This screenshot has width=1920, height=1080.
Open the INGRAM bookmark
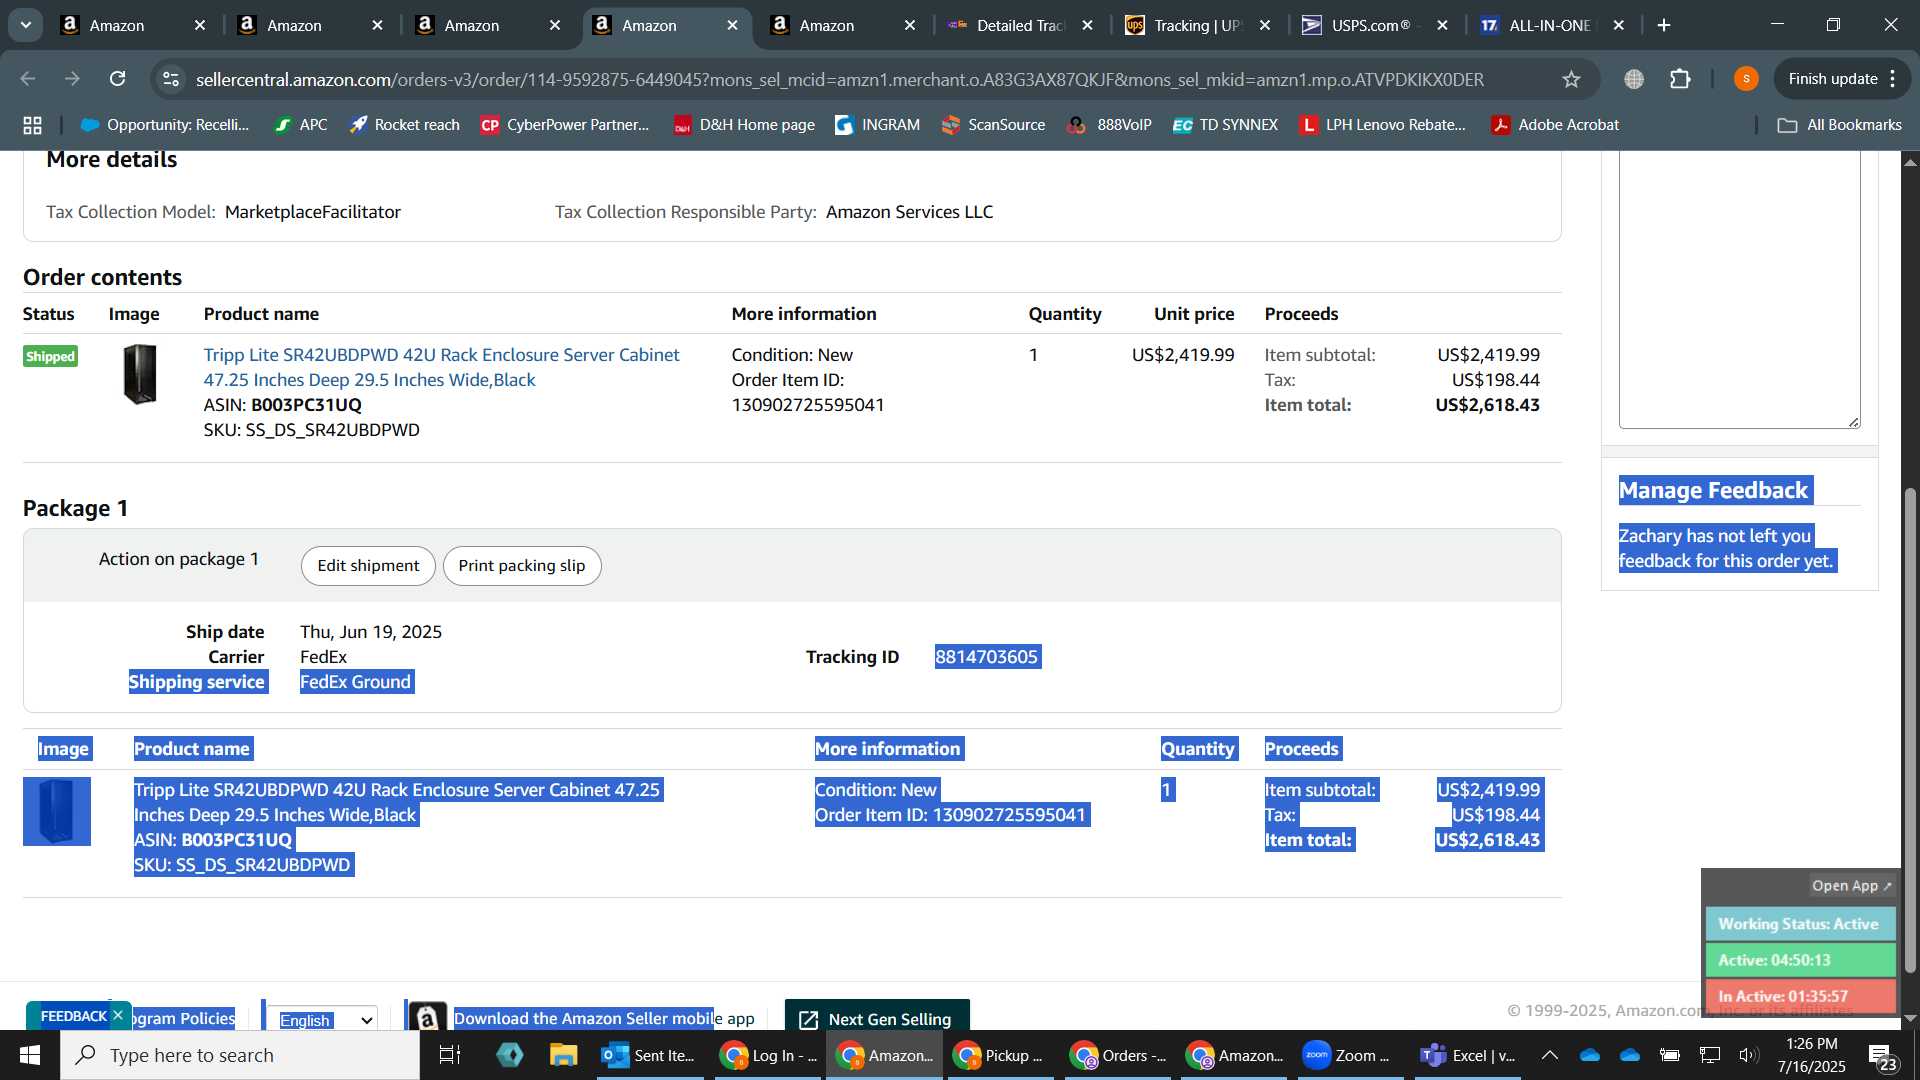pos(878,125)
